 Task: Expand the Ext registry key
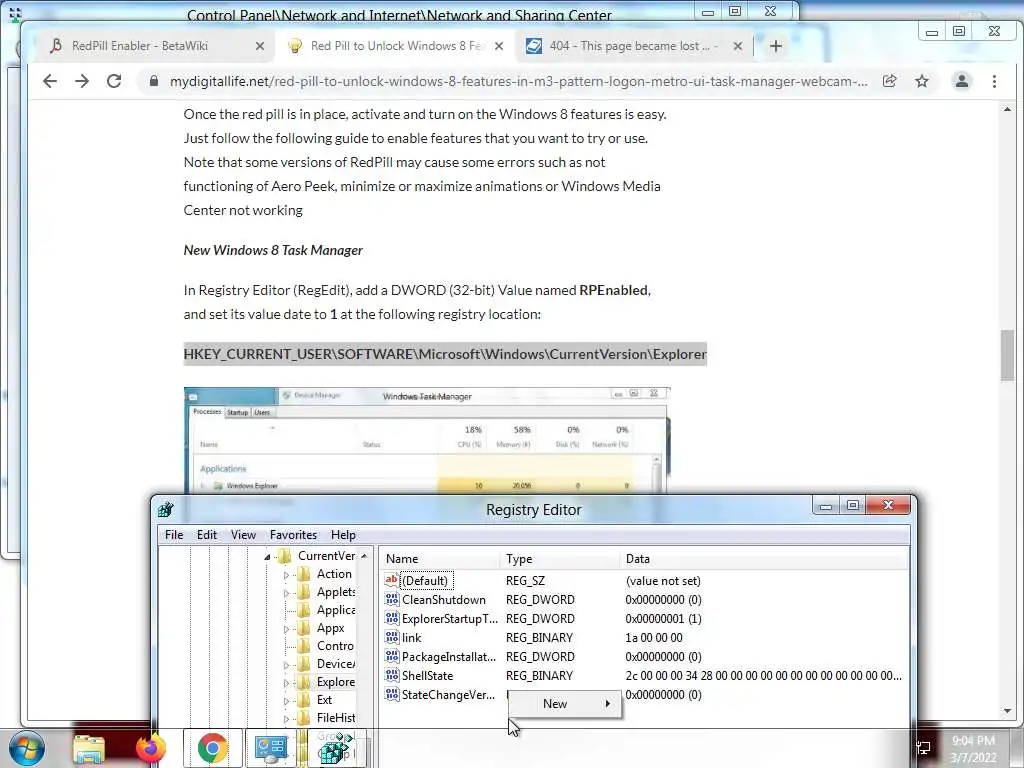click(x=286, y=701)
